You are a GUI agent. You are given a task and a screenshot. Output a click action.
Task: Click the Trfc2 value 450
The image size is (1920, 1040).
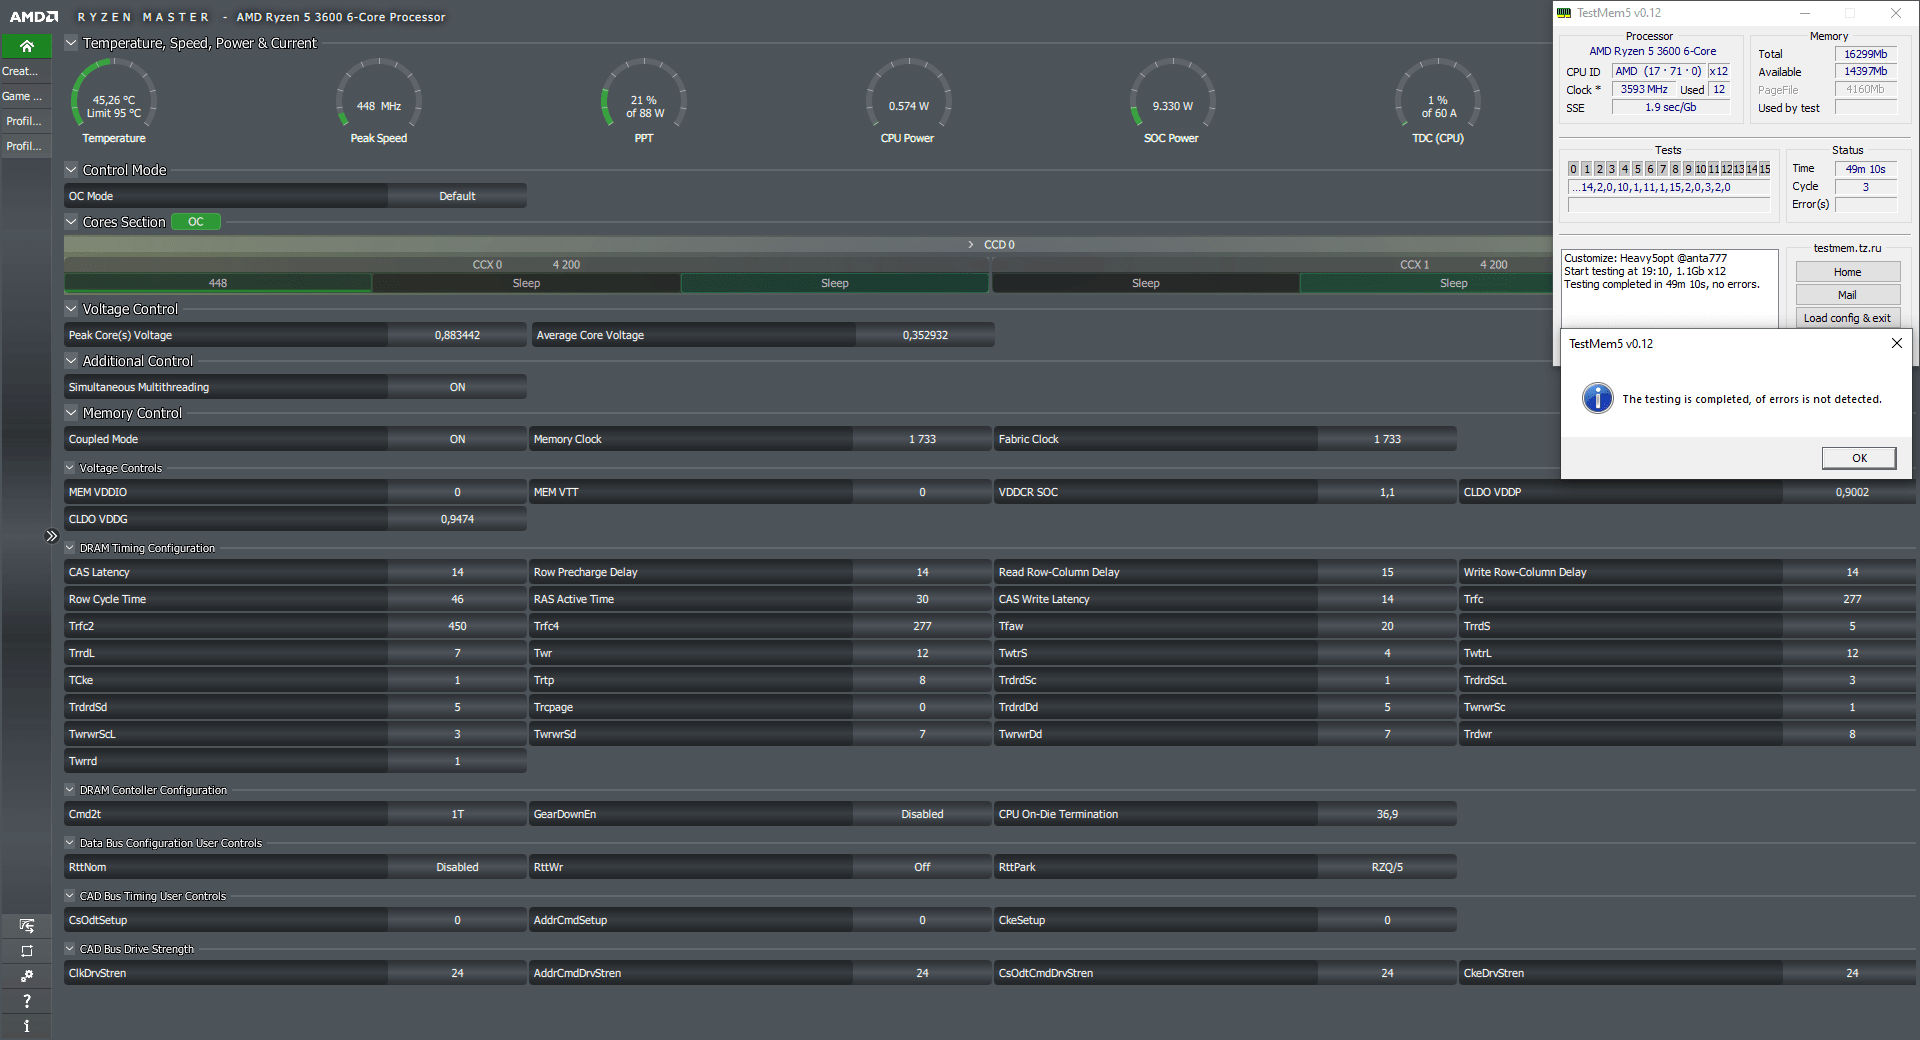(x=457, y=626)
